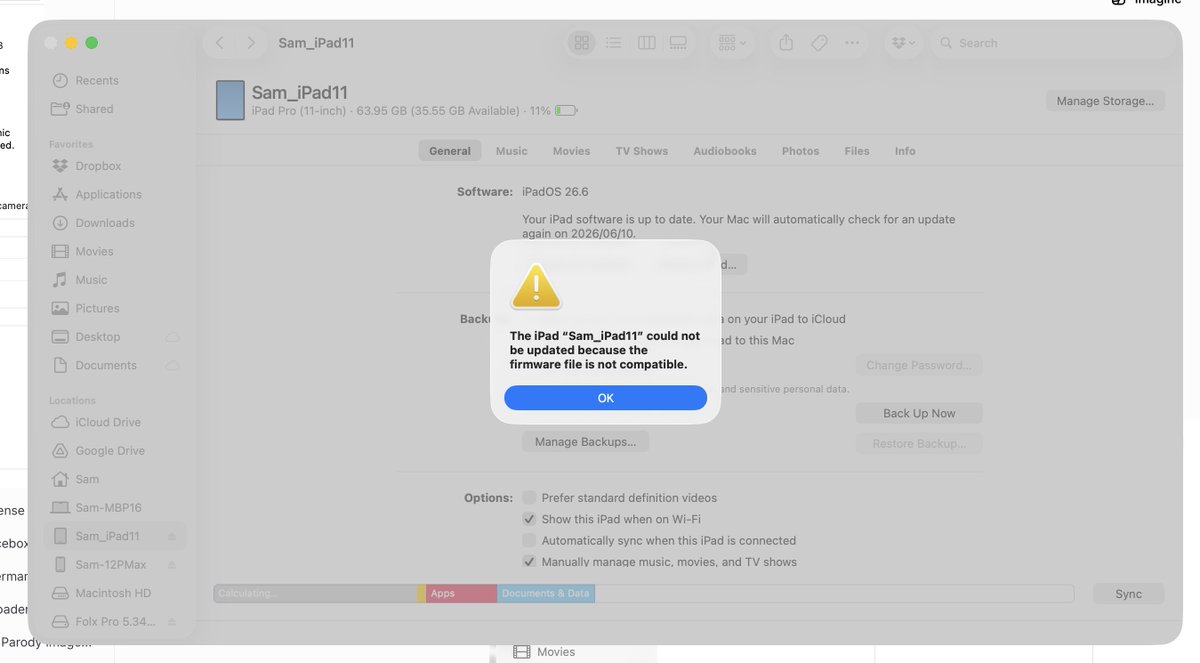Screen dimensions: 1200x663
Task: Eject Folx Pro volume in sidebar
Action: (x=172, y=622)
